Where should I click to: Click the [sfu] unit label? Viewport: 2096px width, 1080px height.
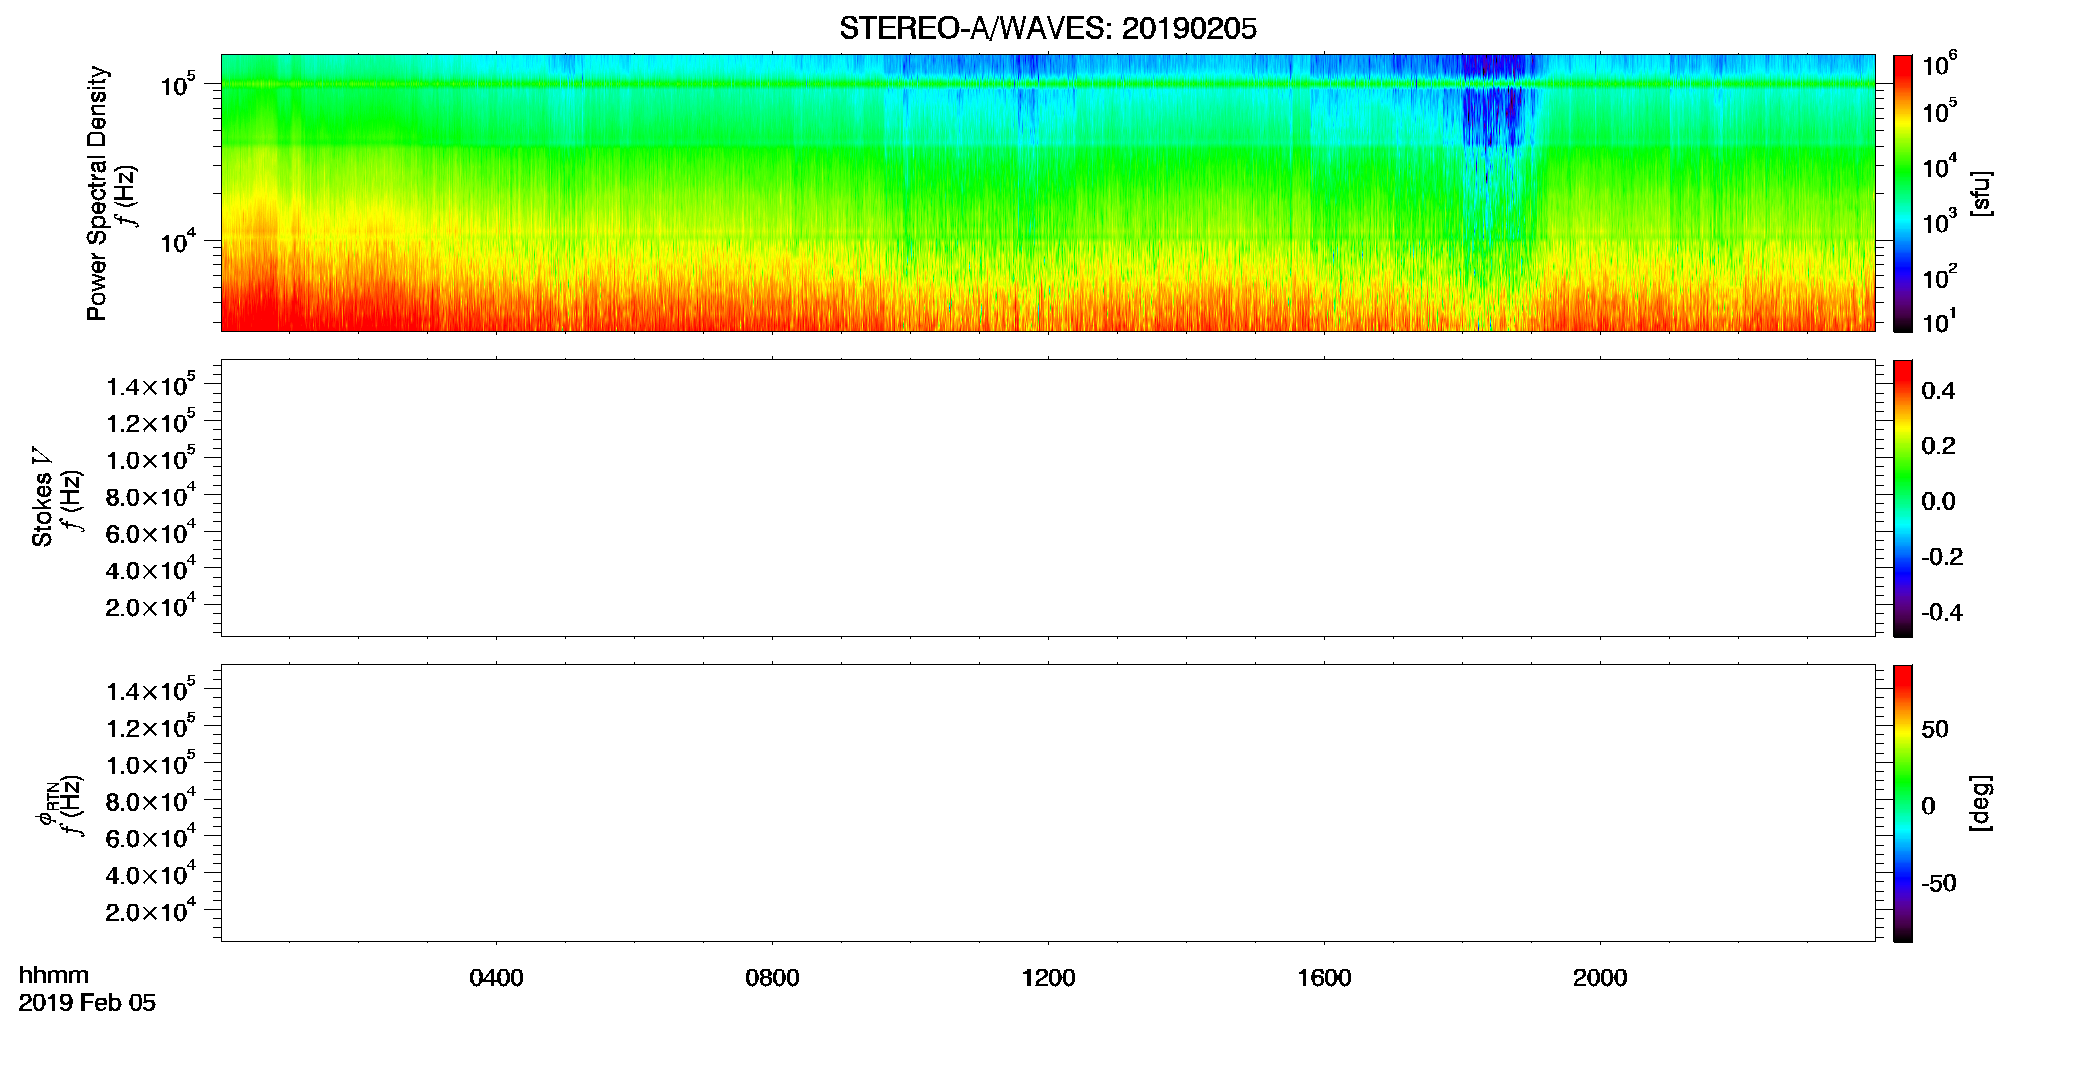(x=1980, y=193)
